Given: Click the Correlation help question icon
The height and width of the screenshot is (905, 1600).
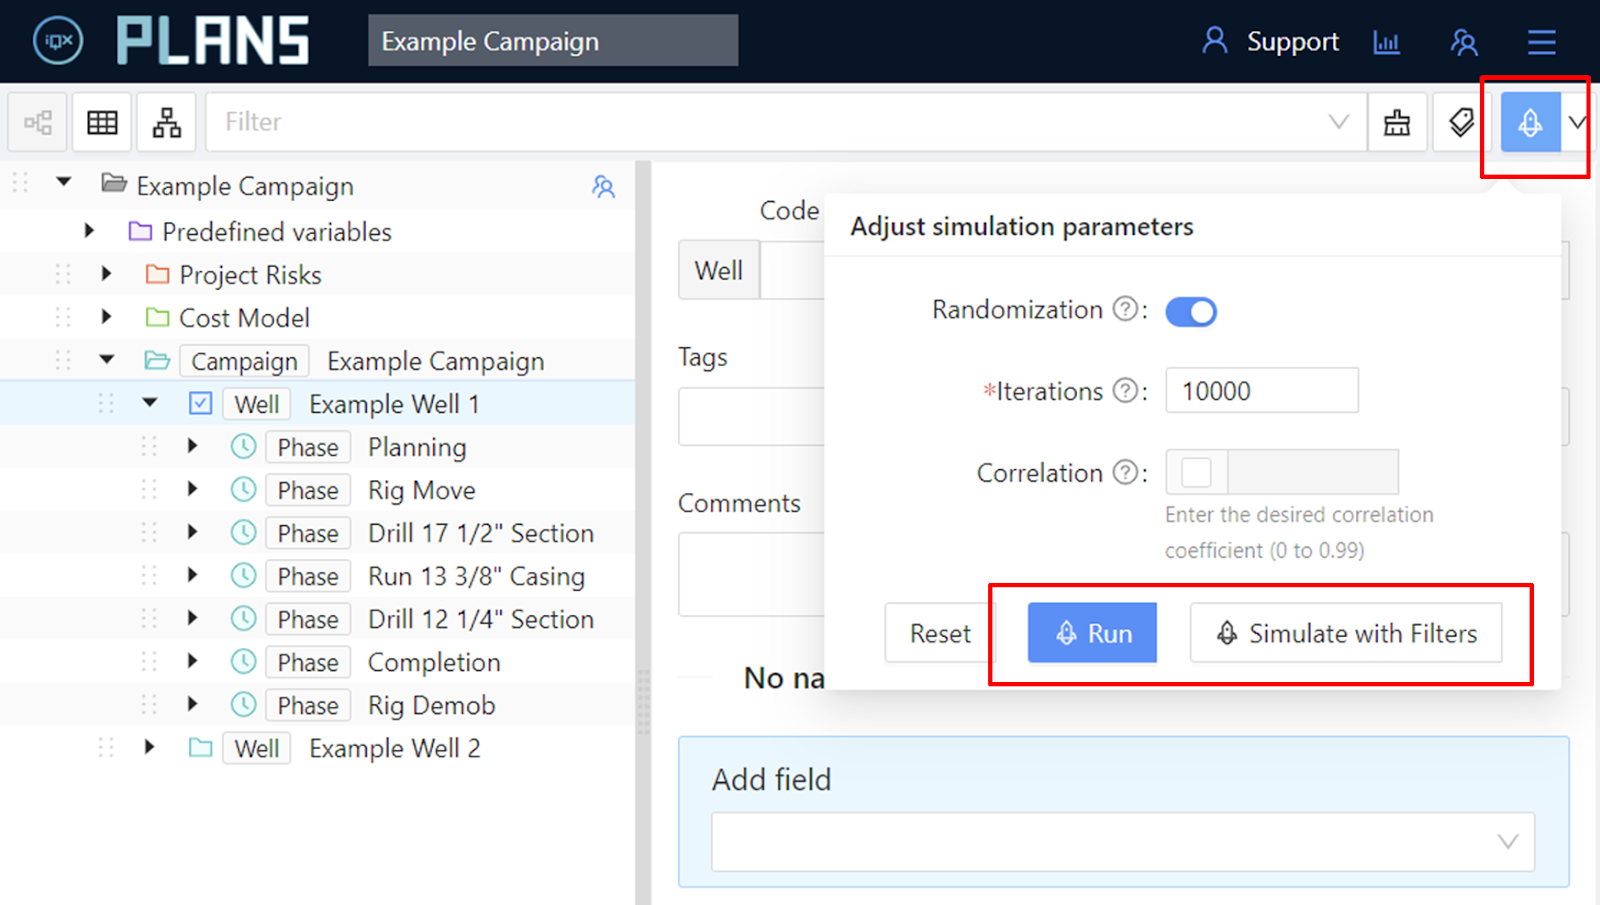Looking at the screenshot, I should [x=1126, y=472].
